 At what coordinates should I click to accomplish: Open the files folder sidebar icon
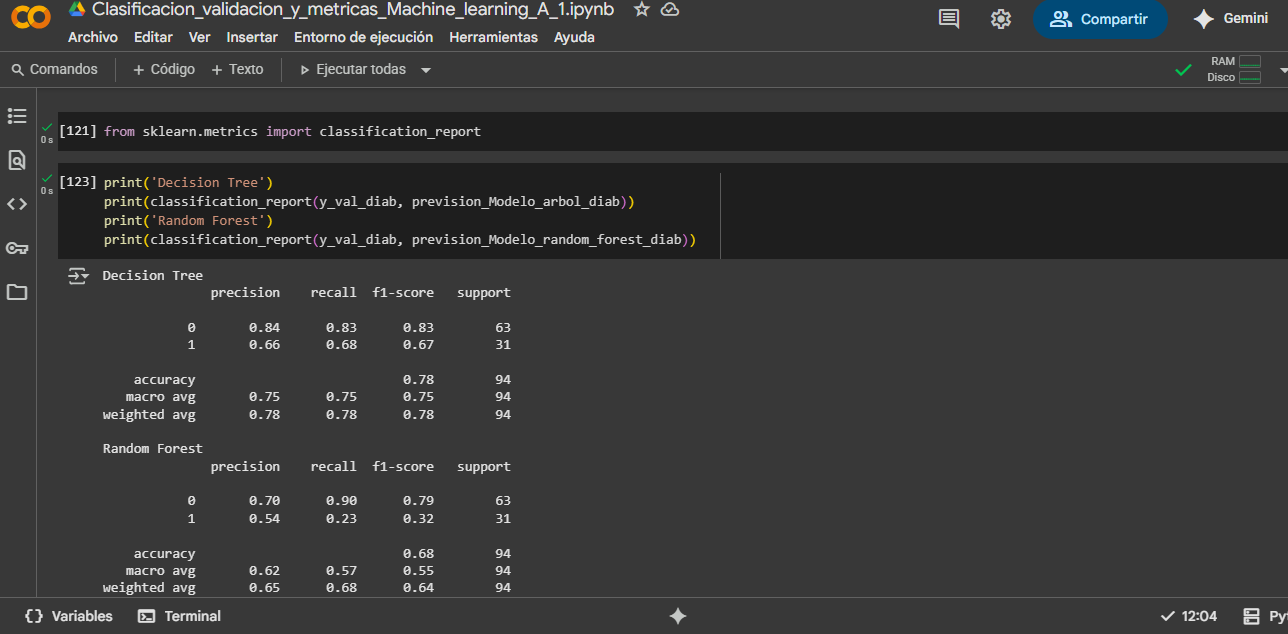(x=17, y=292)
